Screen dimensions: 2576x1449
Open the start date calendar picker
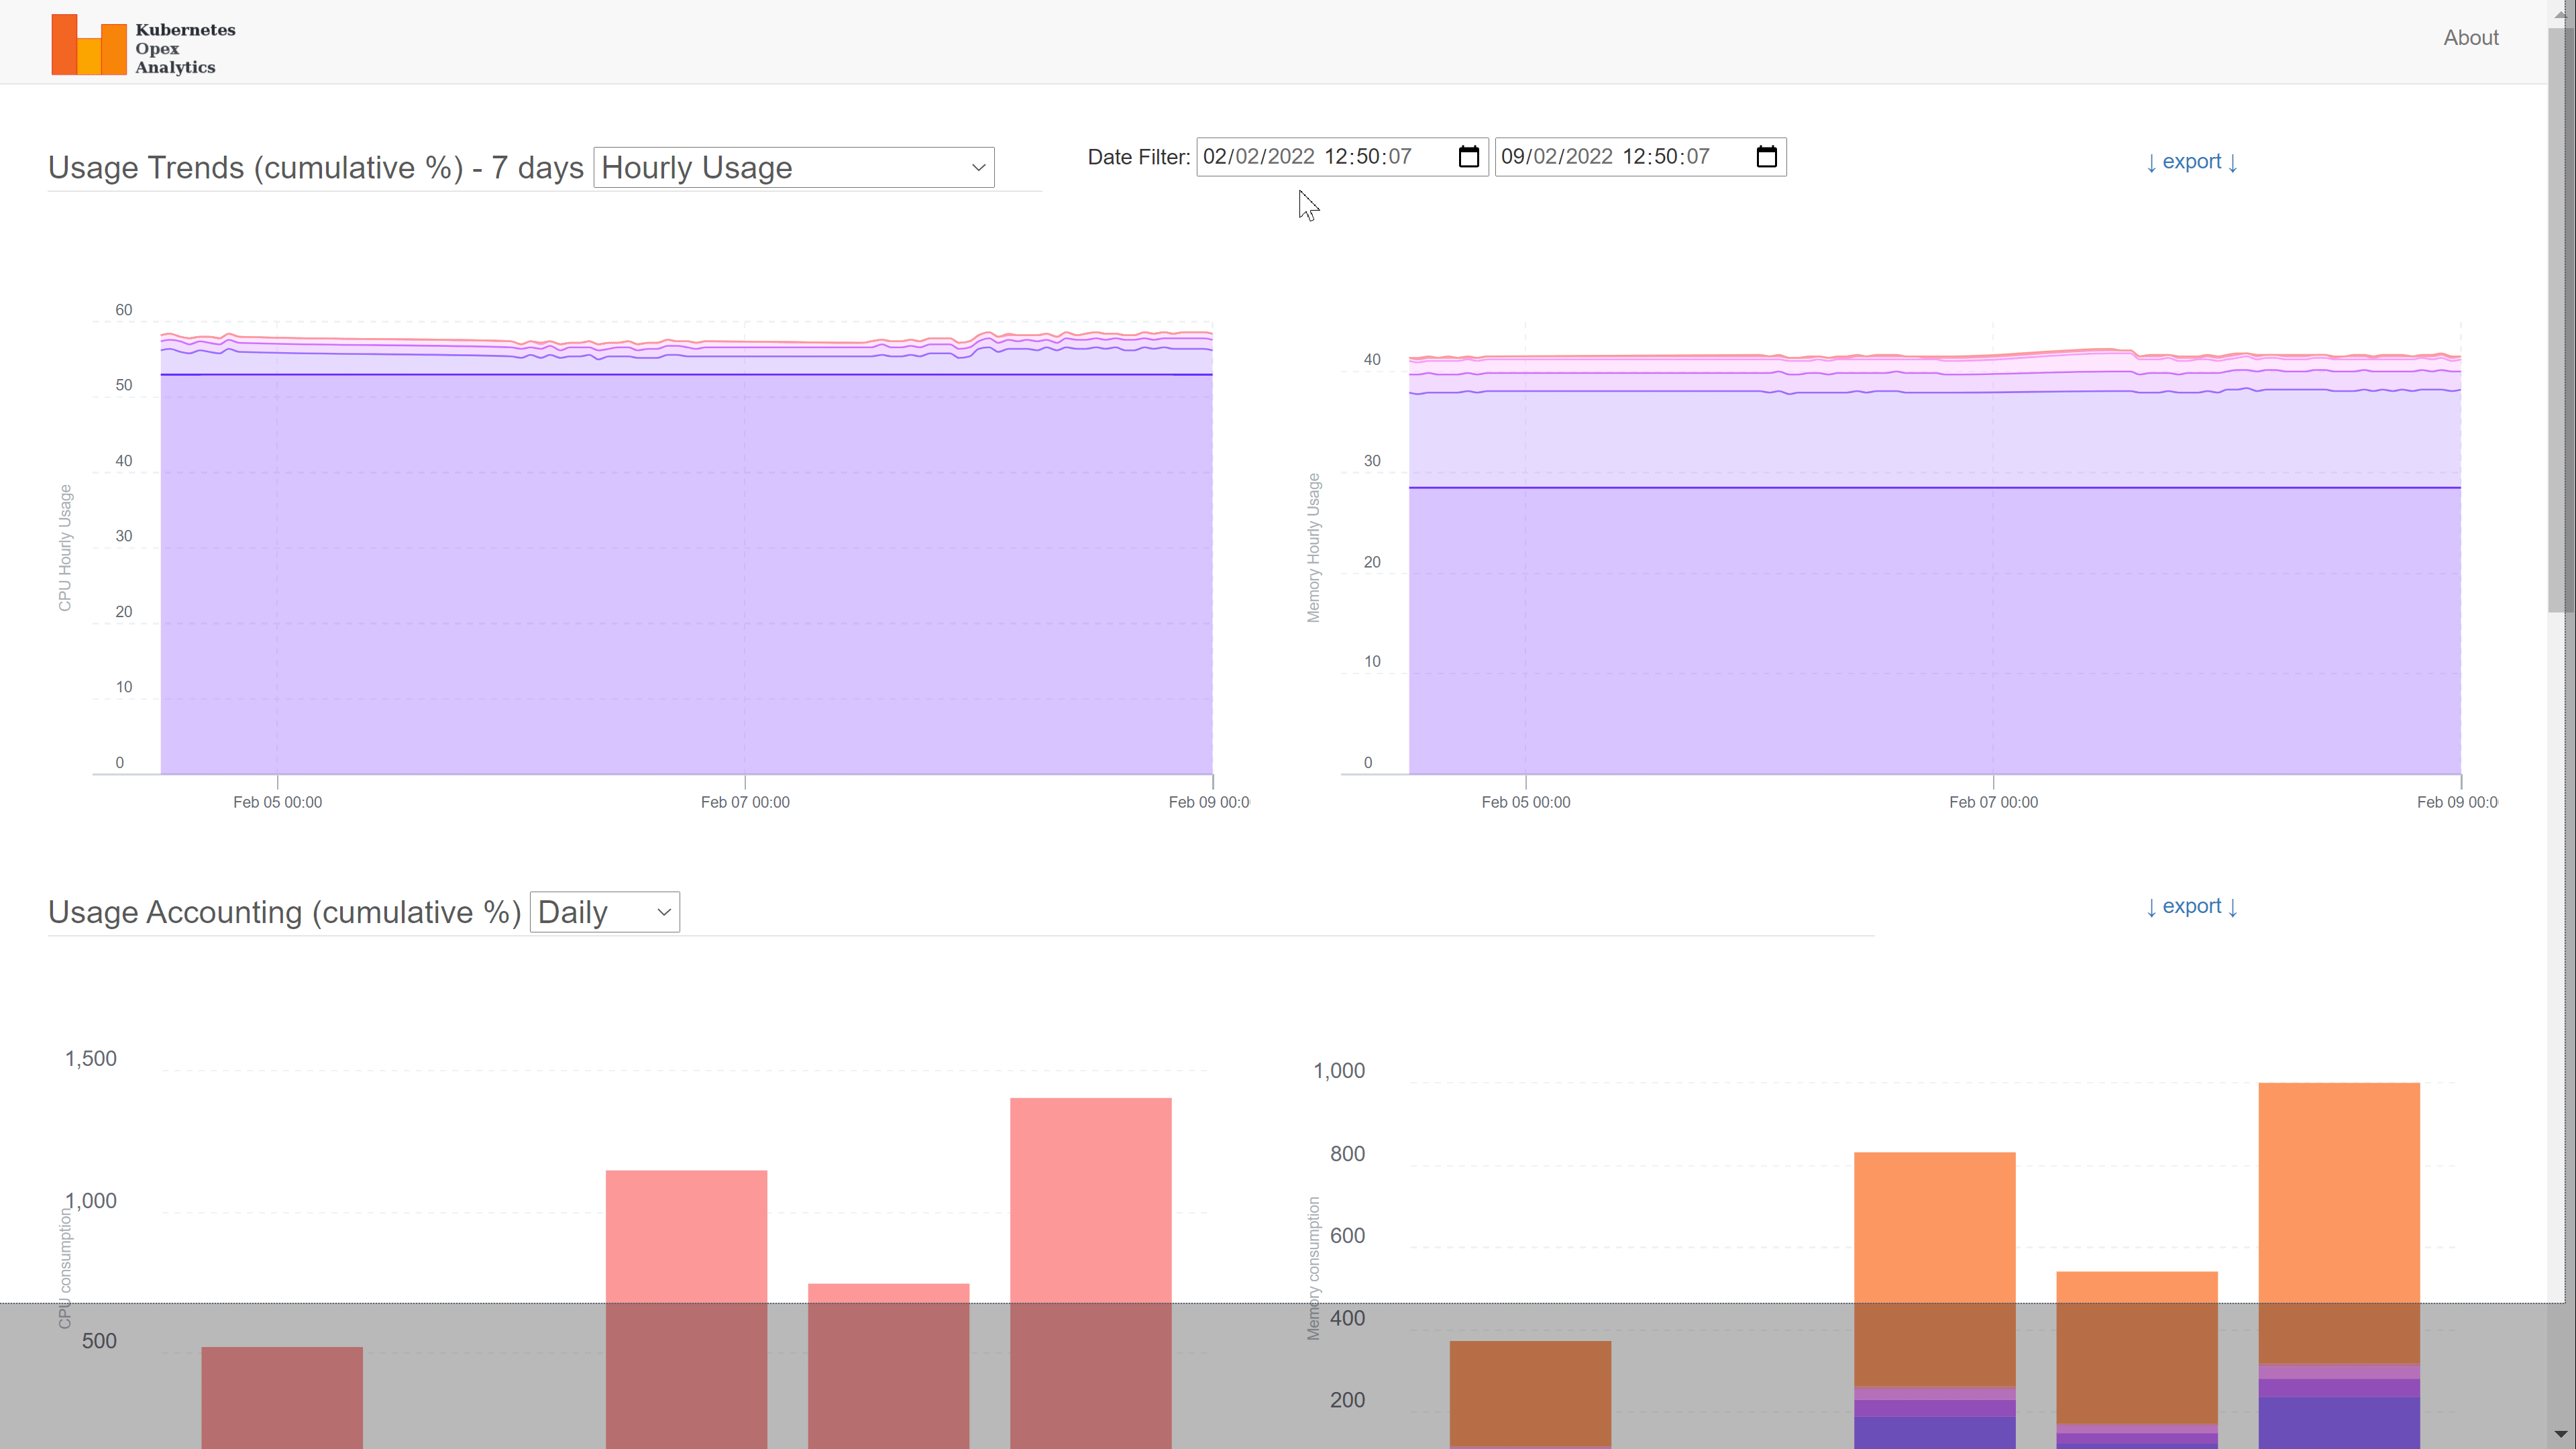(1468, 157)
